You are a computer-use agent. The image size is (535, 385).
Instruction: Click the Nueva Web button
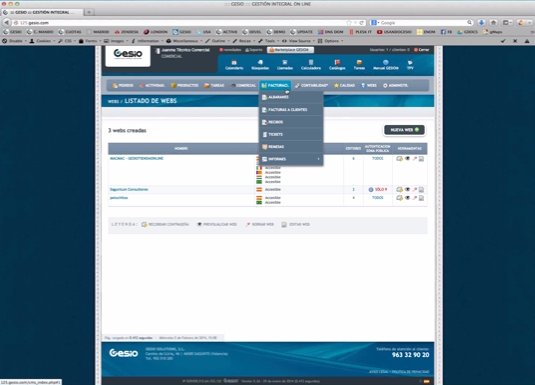(404, 130)
